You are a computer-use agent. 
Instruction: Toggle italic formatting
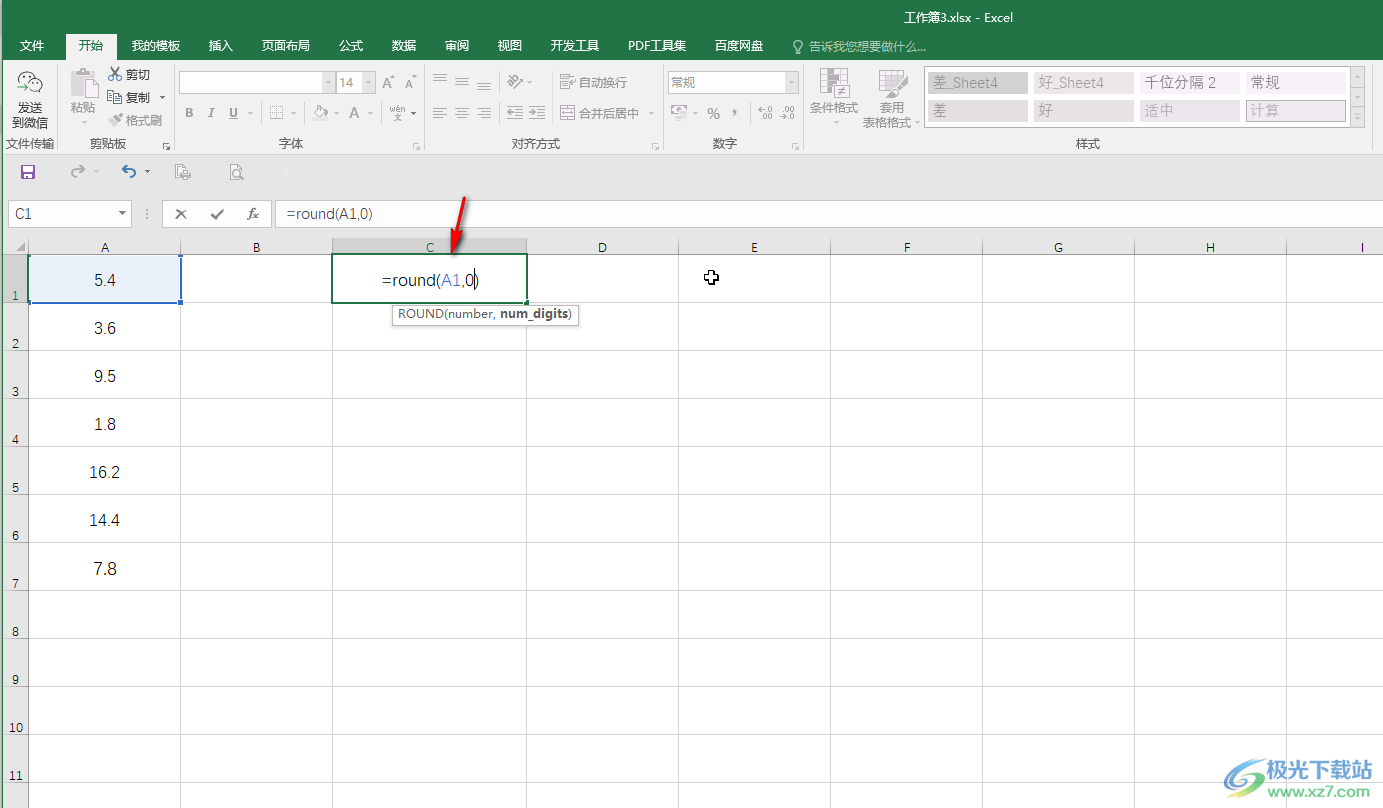pos(211,114)
